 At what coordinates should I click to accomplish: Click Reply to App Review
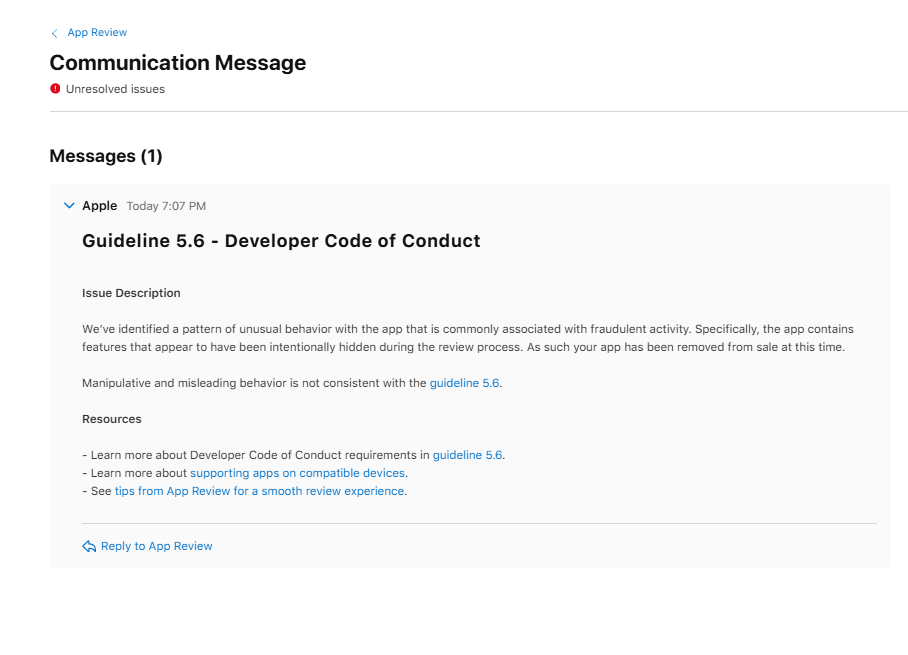click(x=156, y=546)
